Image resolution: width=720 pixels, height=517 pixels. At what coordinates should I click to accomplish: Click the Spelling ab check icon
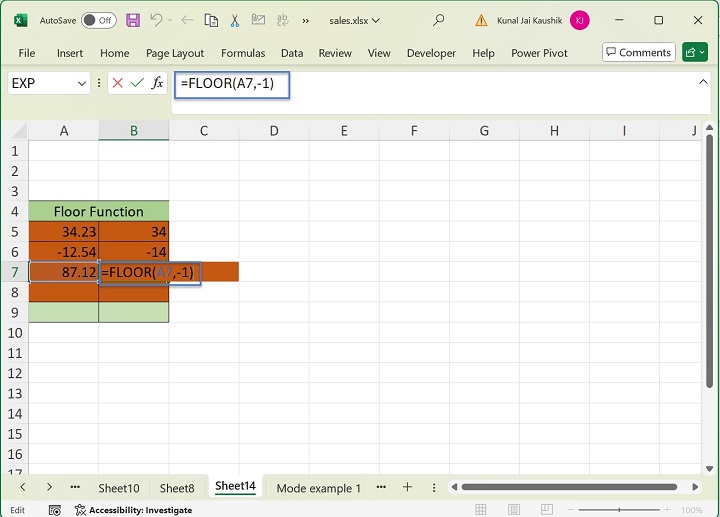click(282, 20)
